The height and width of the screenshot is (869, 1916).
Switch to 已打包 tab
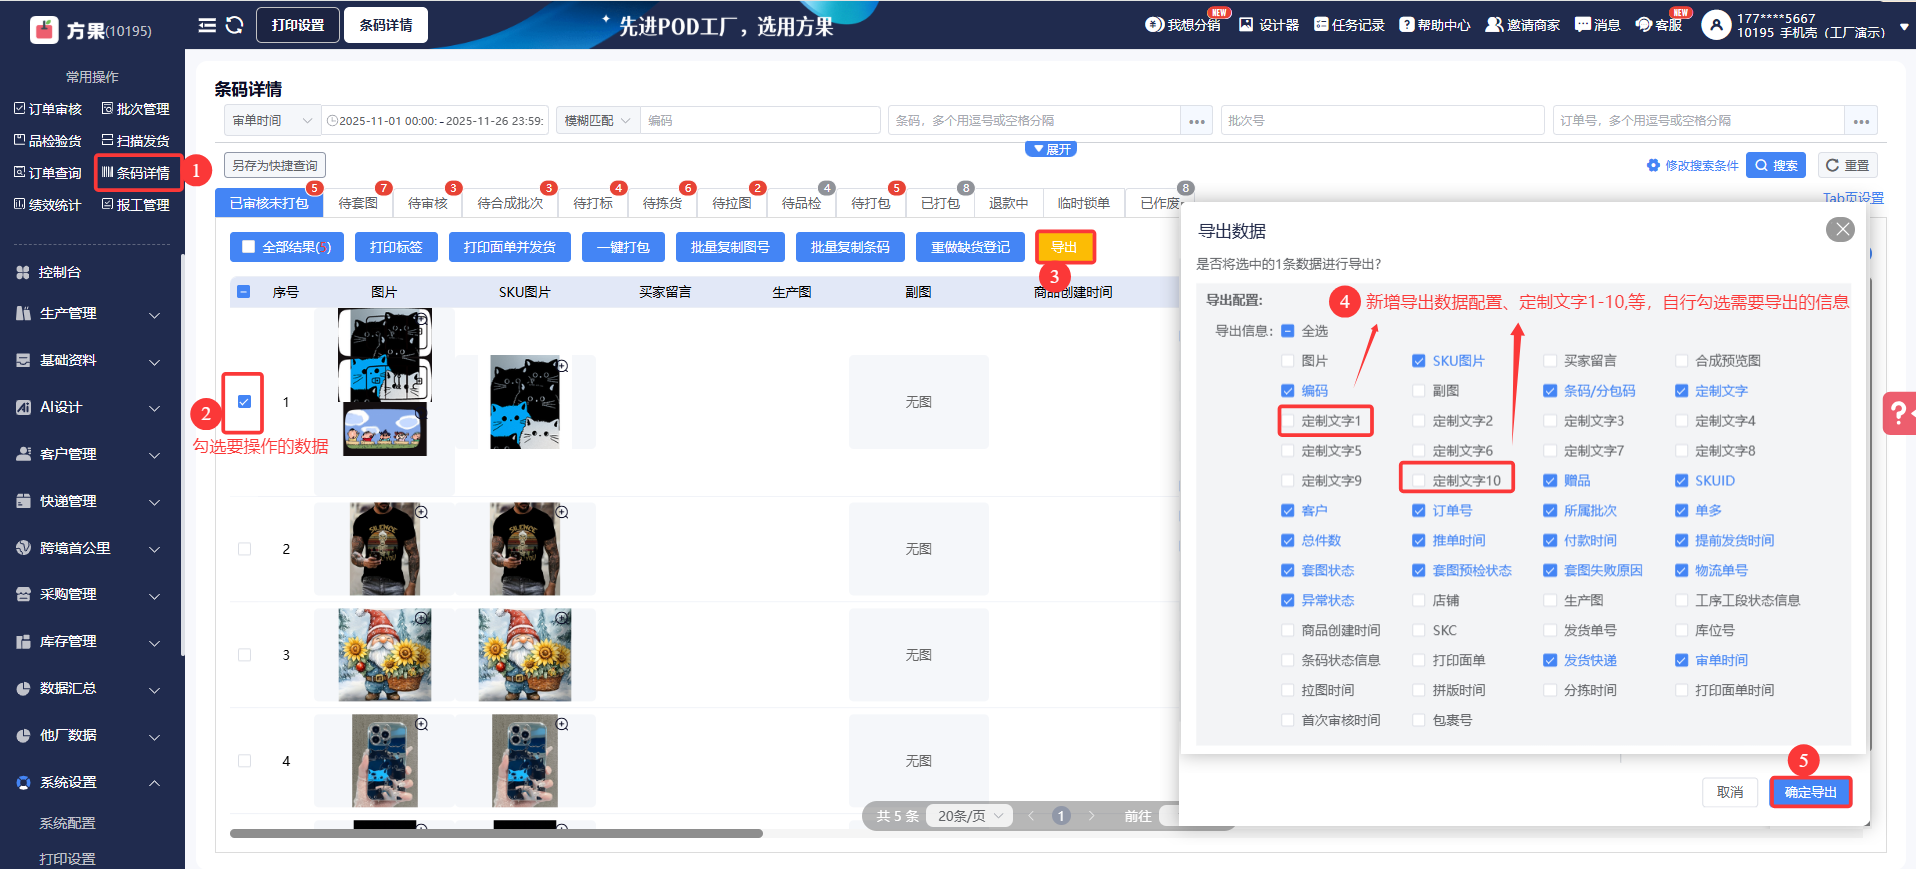pos(940,203)
